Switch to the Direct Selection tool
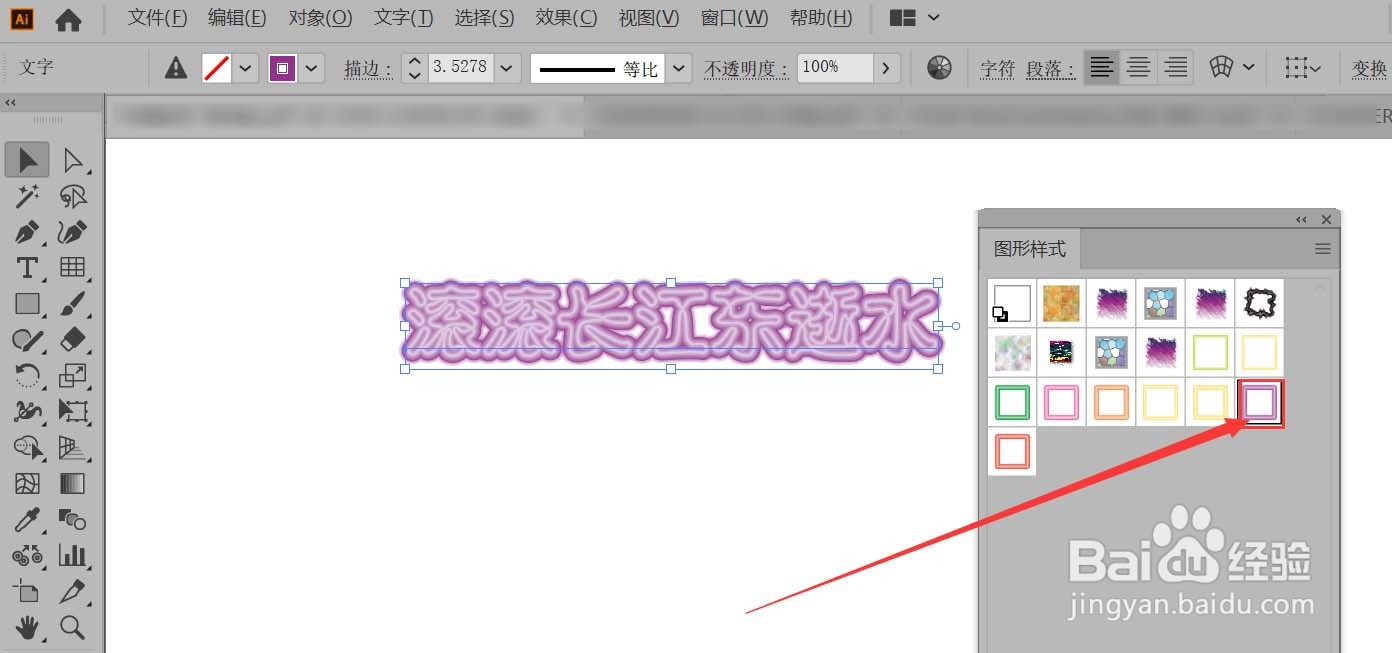The height and width of the screenshot is (653, 1392). pyautogui.click(x=74, y=159)
